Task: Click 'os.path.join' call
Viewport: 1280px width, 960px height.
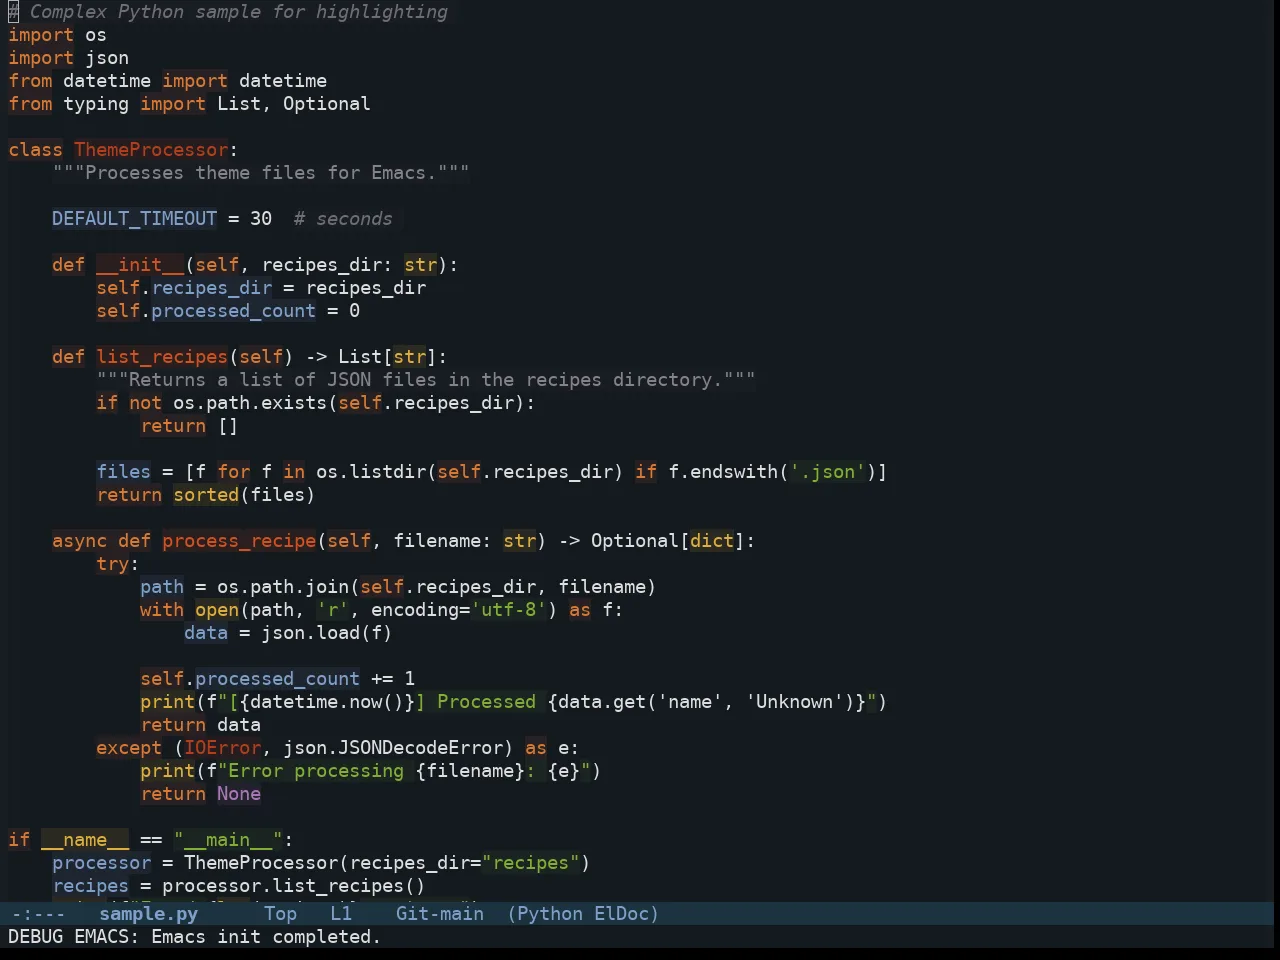Action: 283,587
